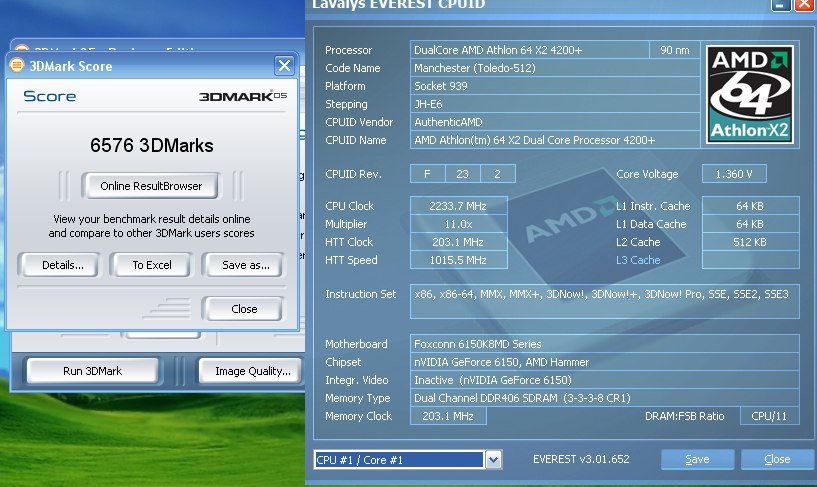817x487 pixels.
Task: Click the CPUID Vendor value 'AuthenticAMD'
Action: (x=555, y=122)
